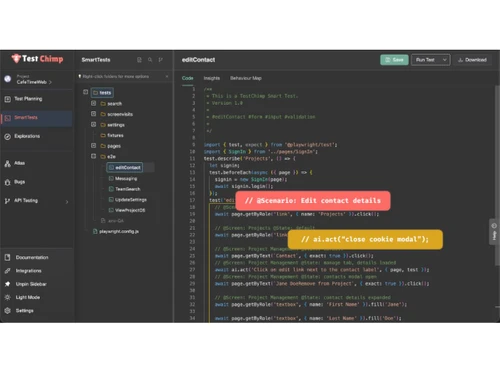
Task: Switch to the Behaviour Map tab
Action: pos(246,78)
